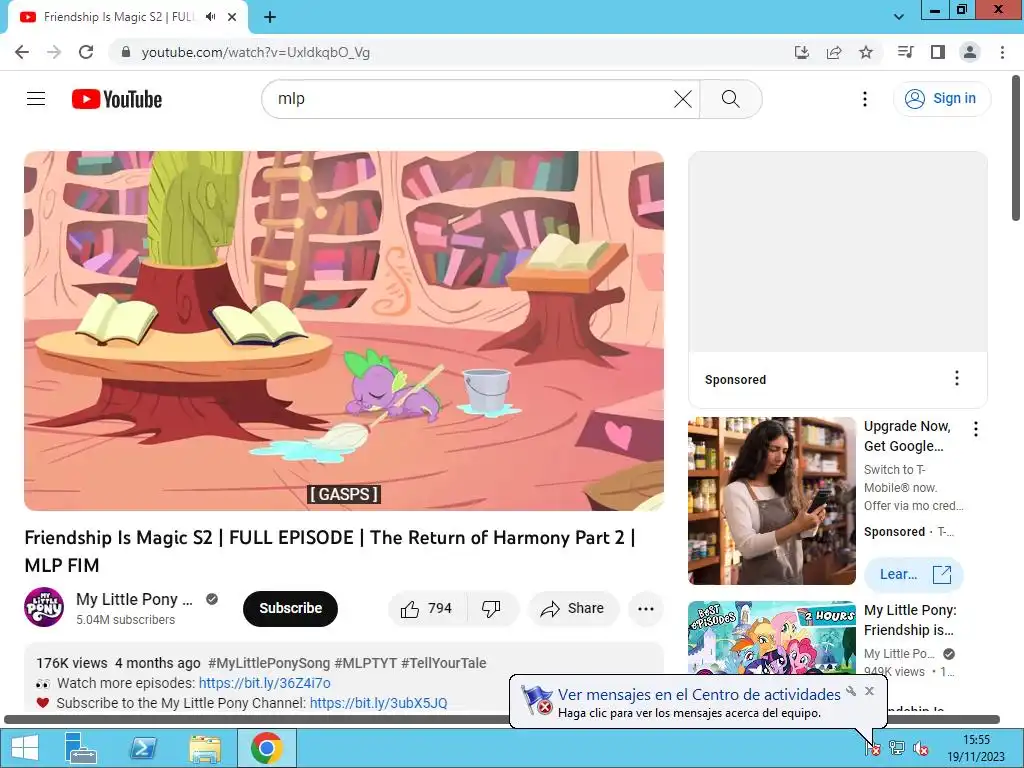Viewport: 1024px width, 768px height.
Task: Go to the YouTube logo home
Action: [x=117, y=99]
